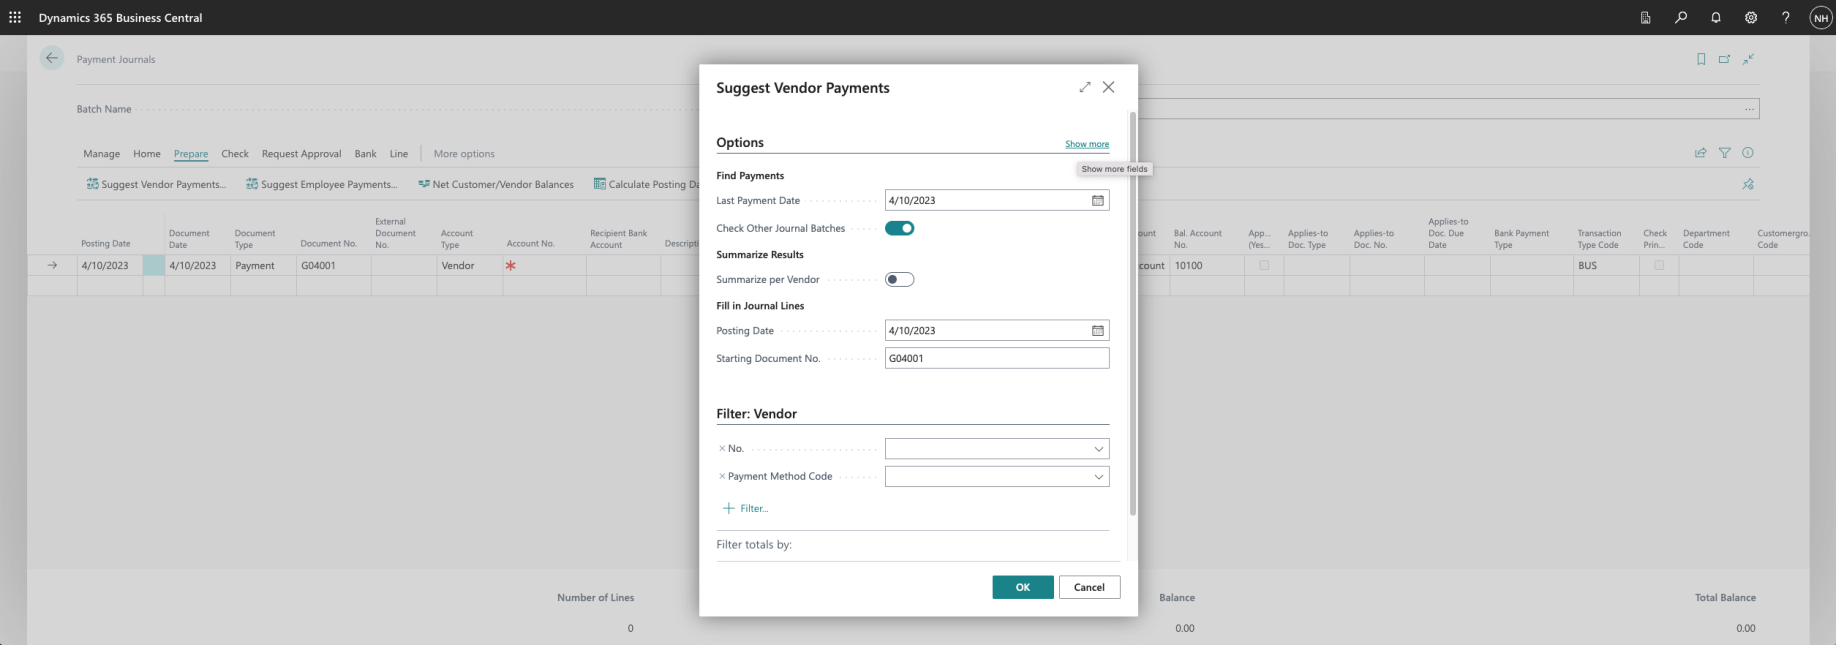Go back with the arrow beside Payment Journals

52,58
